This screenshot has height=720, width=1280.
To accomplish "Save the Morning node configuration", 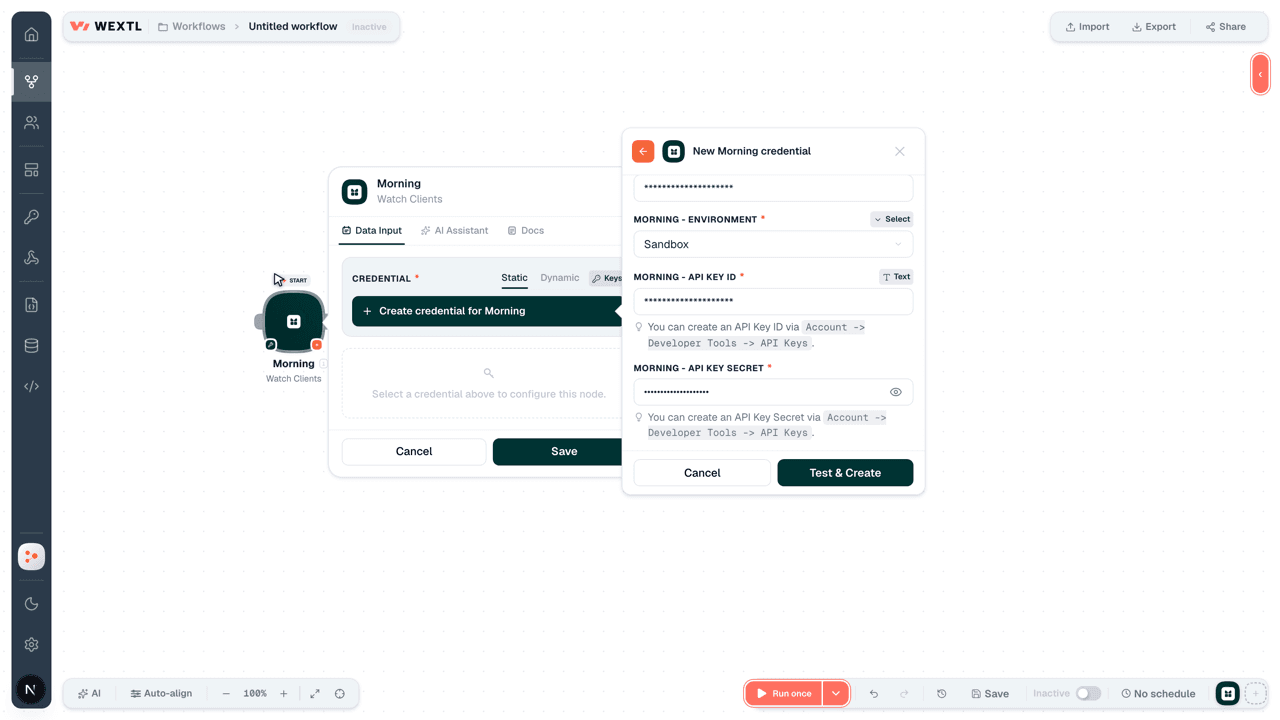I will pos(558,452).
